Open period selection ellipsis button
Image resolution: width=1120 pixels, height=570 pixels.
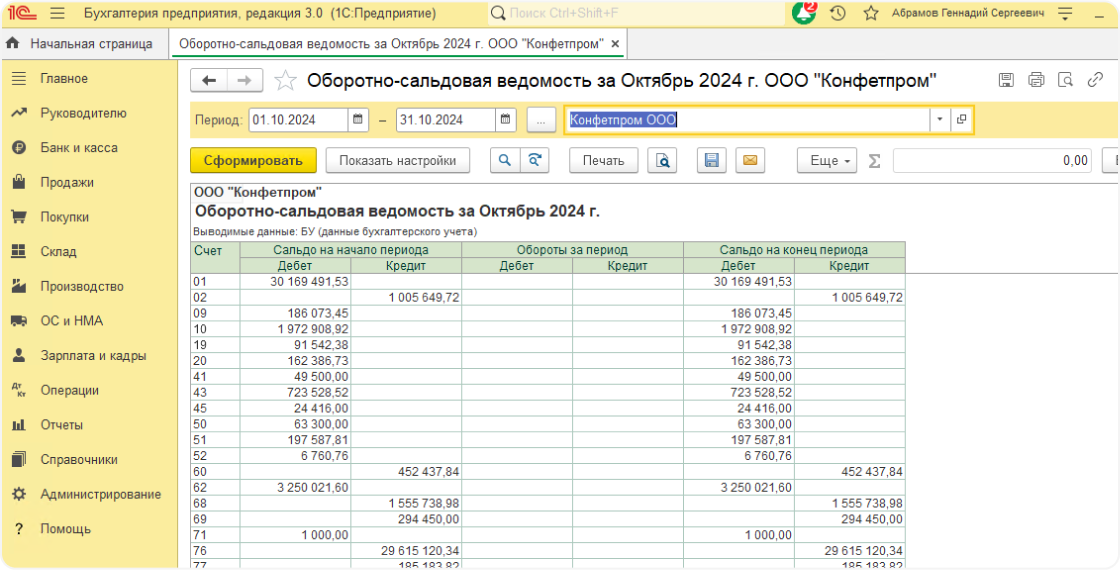tap(541, 120)
